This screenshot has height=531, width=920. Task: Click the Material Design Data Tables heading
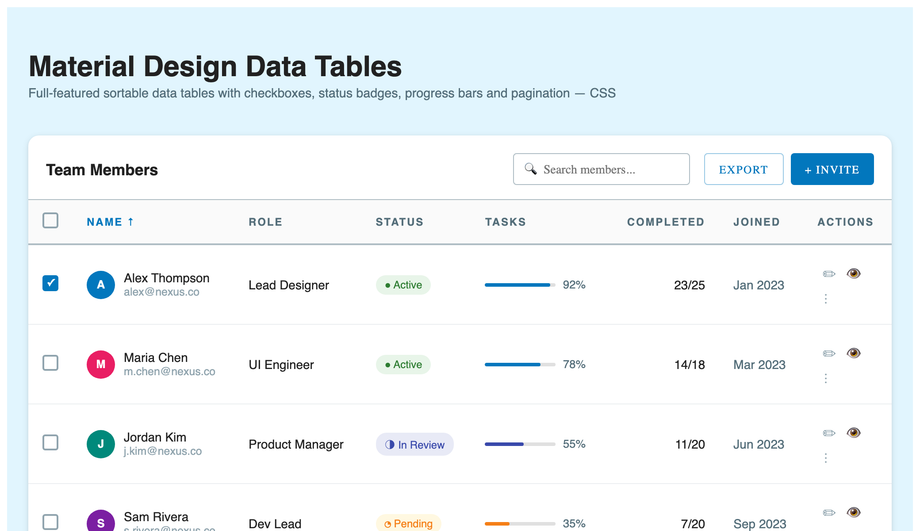(215, 66)
